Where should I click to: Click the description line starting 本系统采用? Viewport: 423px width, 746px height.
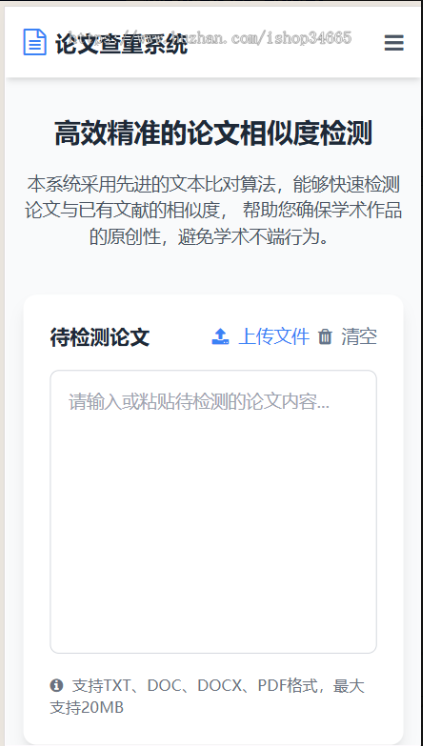[x=213, y=184]
